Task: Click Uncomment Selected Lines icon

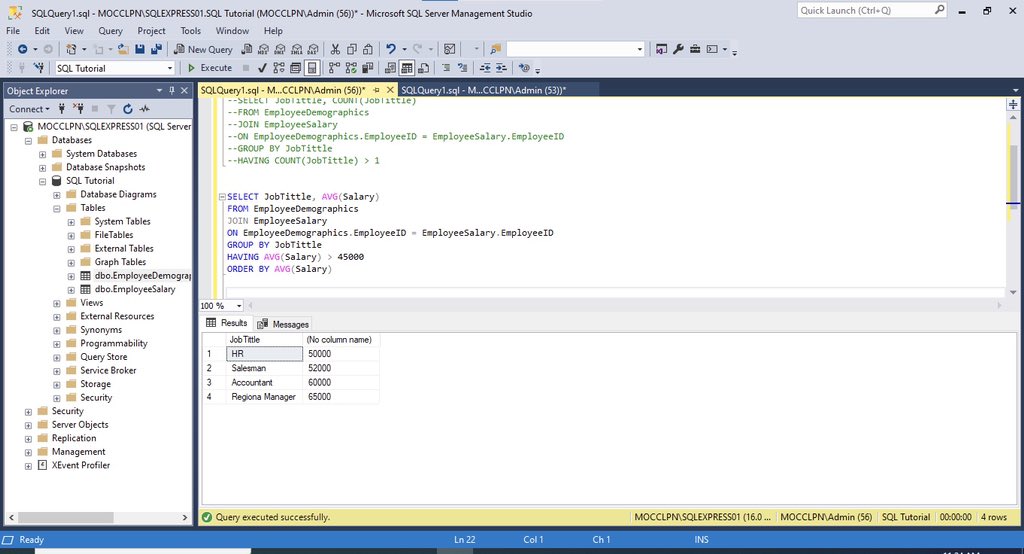Action: [462, 68]
